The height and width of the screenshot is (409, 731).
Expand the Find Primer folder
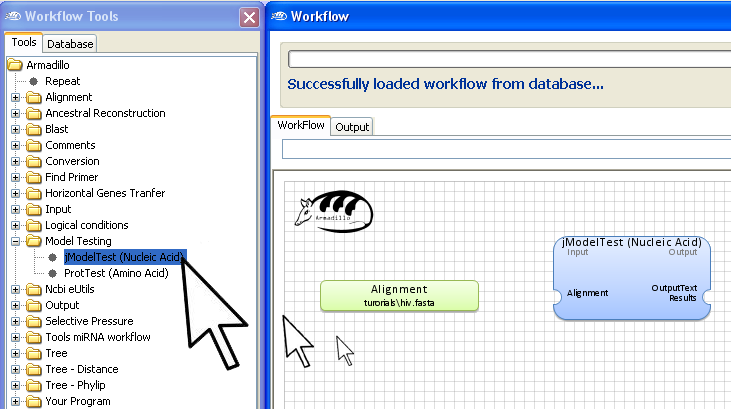coord(15,177)
